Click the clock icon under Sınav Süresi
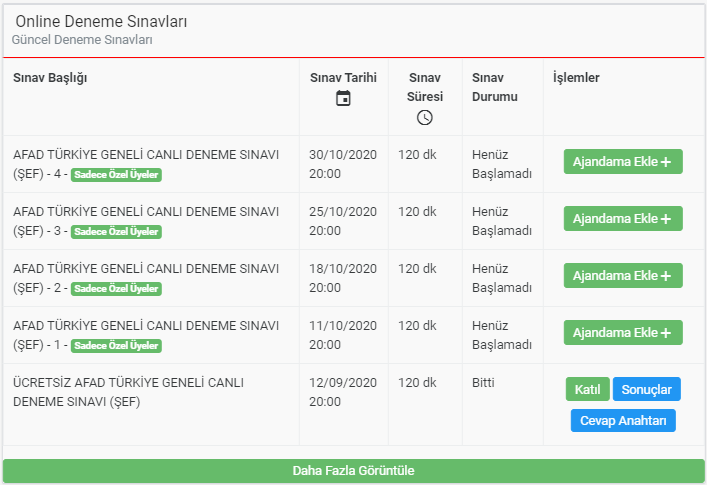 (424, 118)
